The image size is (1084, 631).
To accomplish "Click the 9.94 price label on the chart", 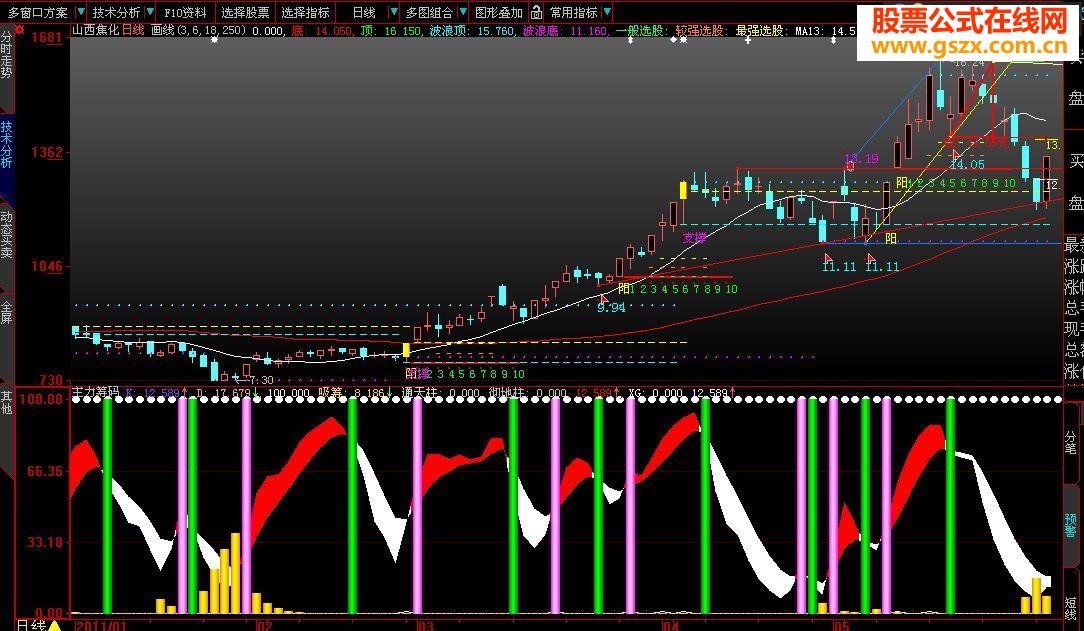I will click(611, 308).
